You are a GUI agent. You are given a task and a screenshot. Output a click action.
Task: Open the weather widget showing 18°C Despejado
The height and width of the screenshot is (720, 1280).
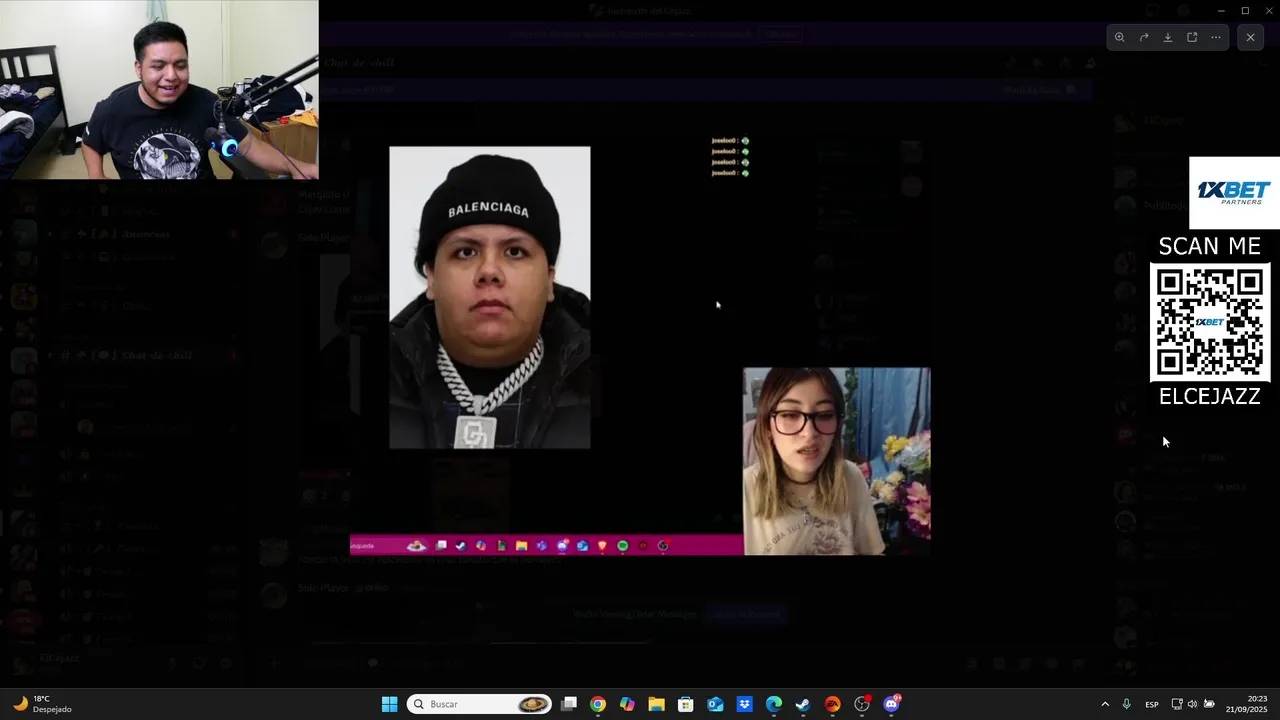click(x=41, y=704)
